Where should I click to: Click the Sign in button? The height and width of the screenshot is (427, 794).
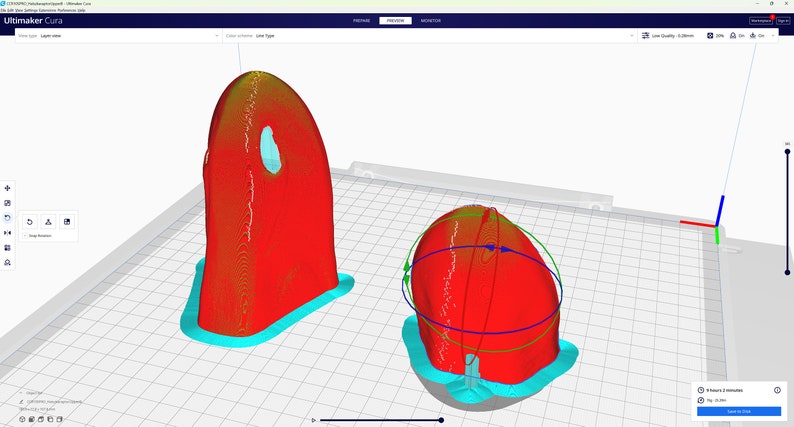click(783, 21)
